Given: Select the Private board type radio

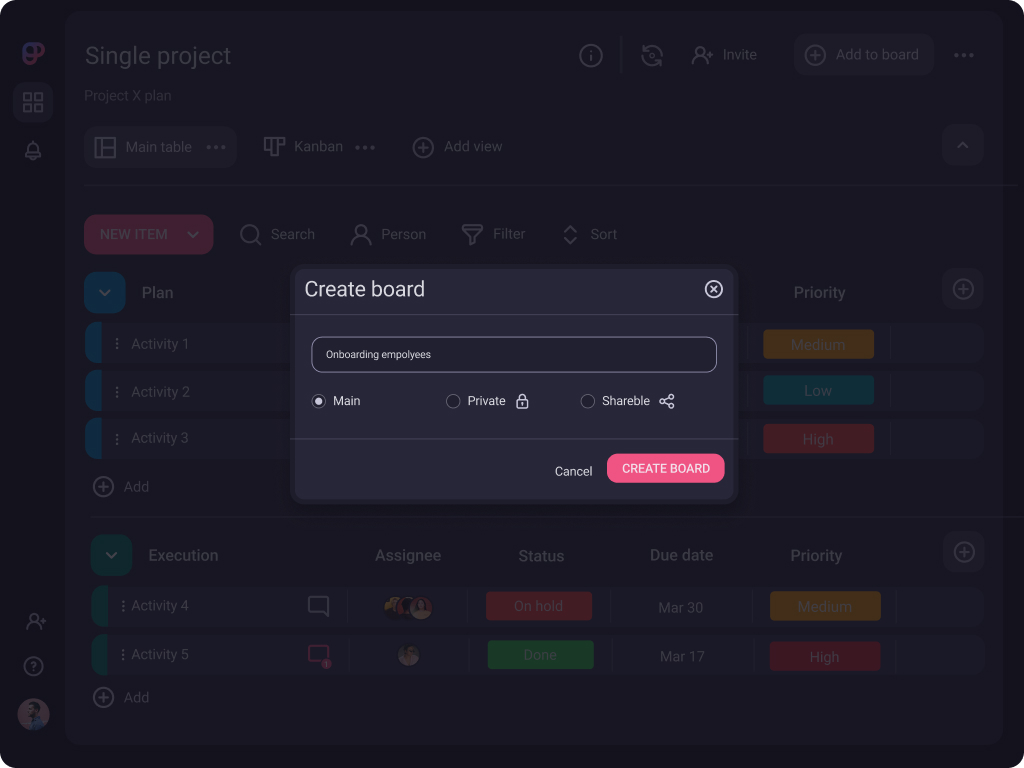Looking at the screenshot, I should (x=453, y=401).
